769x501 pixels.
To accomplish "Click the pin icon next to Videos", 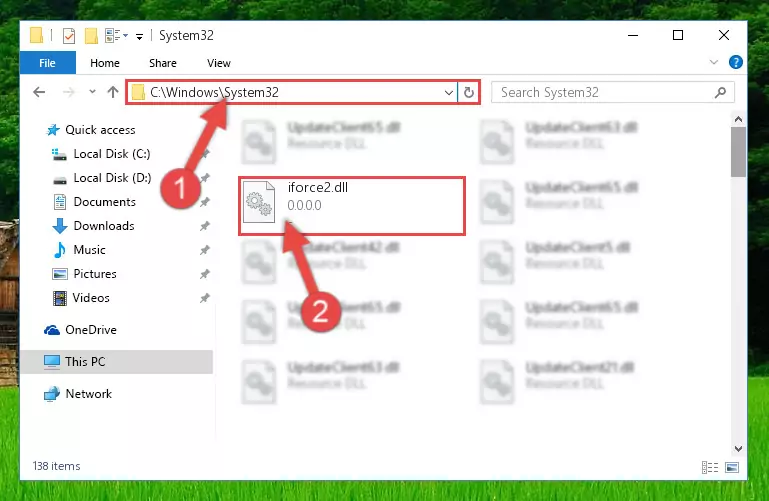I will [x=205, y=298].
